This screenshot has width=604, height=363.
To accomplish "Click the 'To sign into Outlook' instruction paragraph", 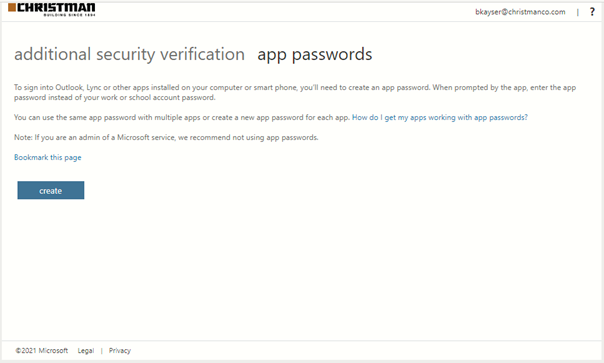I will [x=295, y=92].
